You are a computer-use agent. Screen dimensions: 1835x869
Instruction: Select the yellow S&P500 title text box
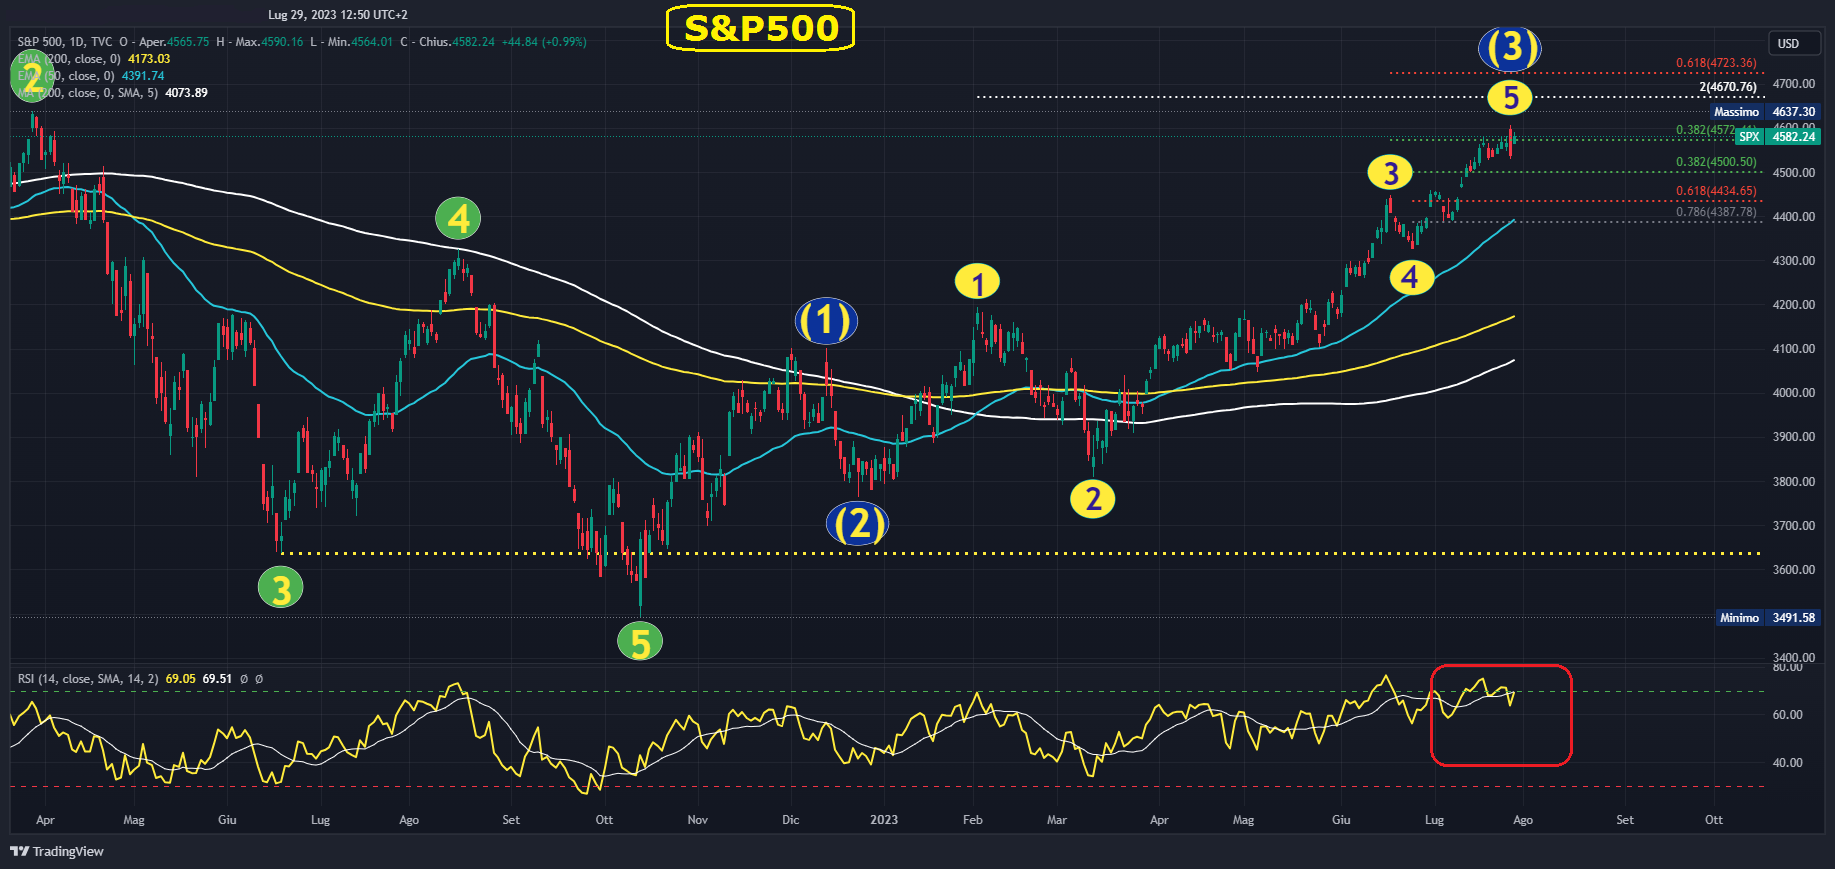[760, 28]
